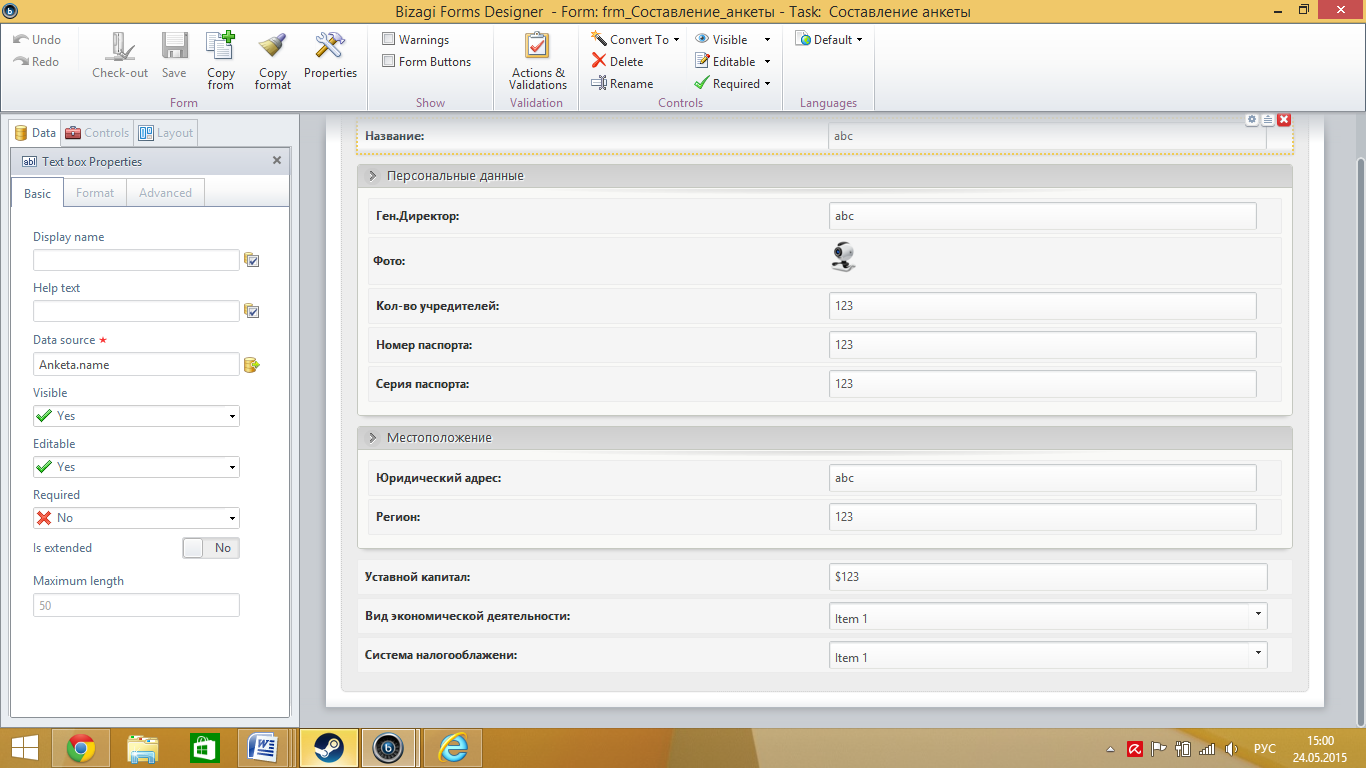Click red delete icon on Название field
1366x768 pixels.
click(1284, 119)
